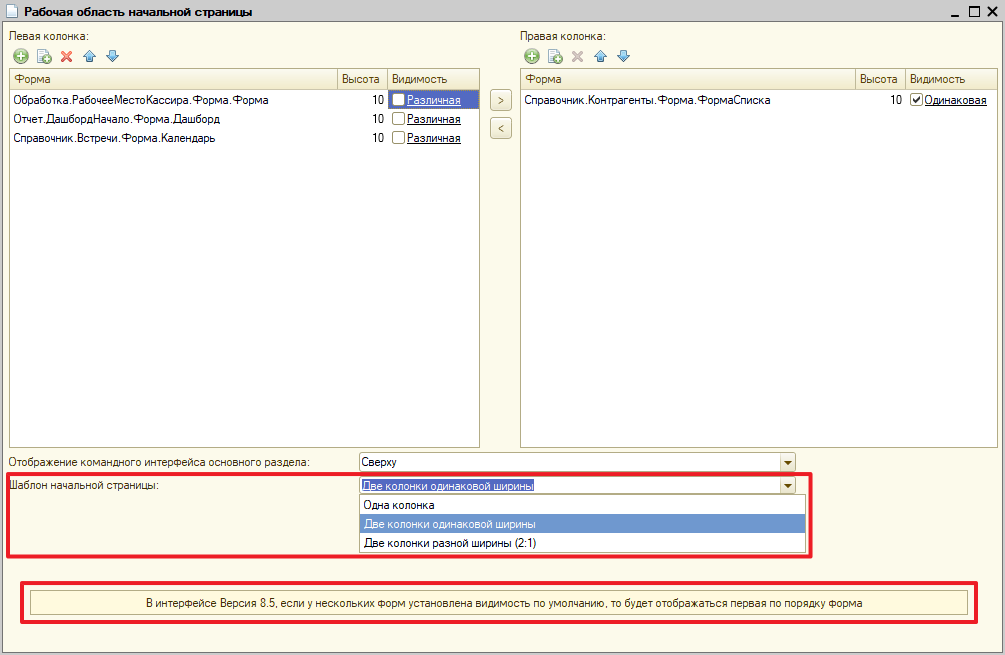Maximize the window with the title bar button
This screenshot has height=655, width=1005.
[x=974, y=12]
